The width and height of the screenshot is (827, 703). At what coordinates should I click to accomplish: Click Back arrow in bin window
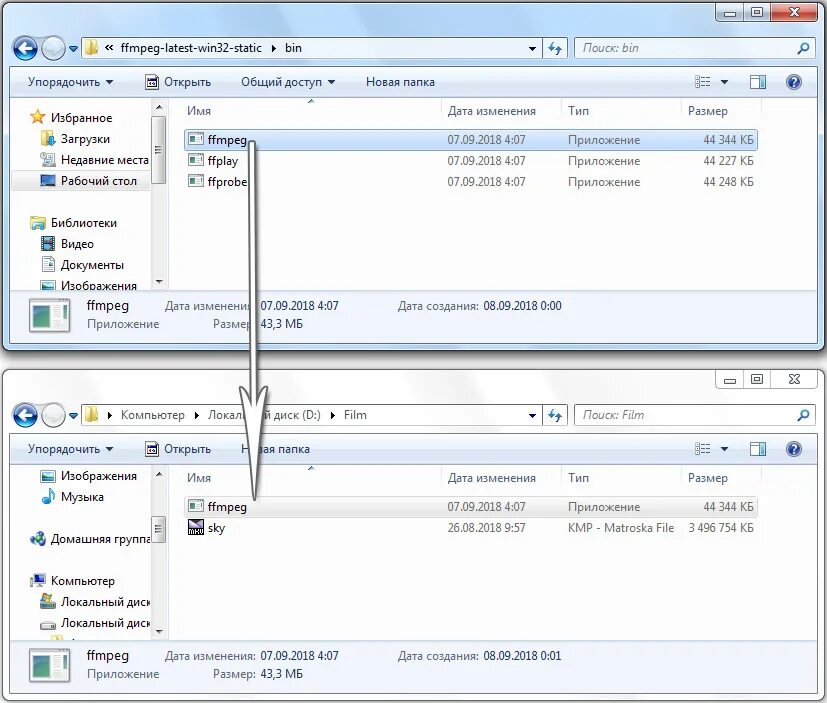pos(25,49)
